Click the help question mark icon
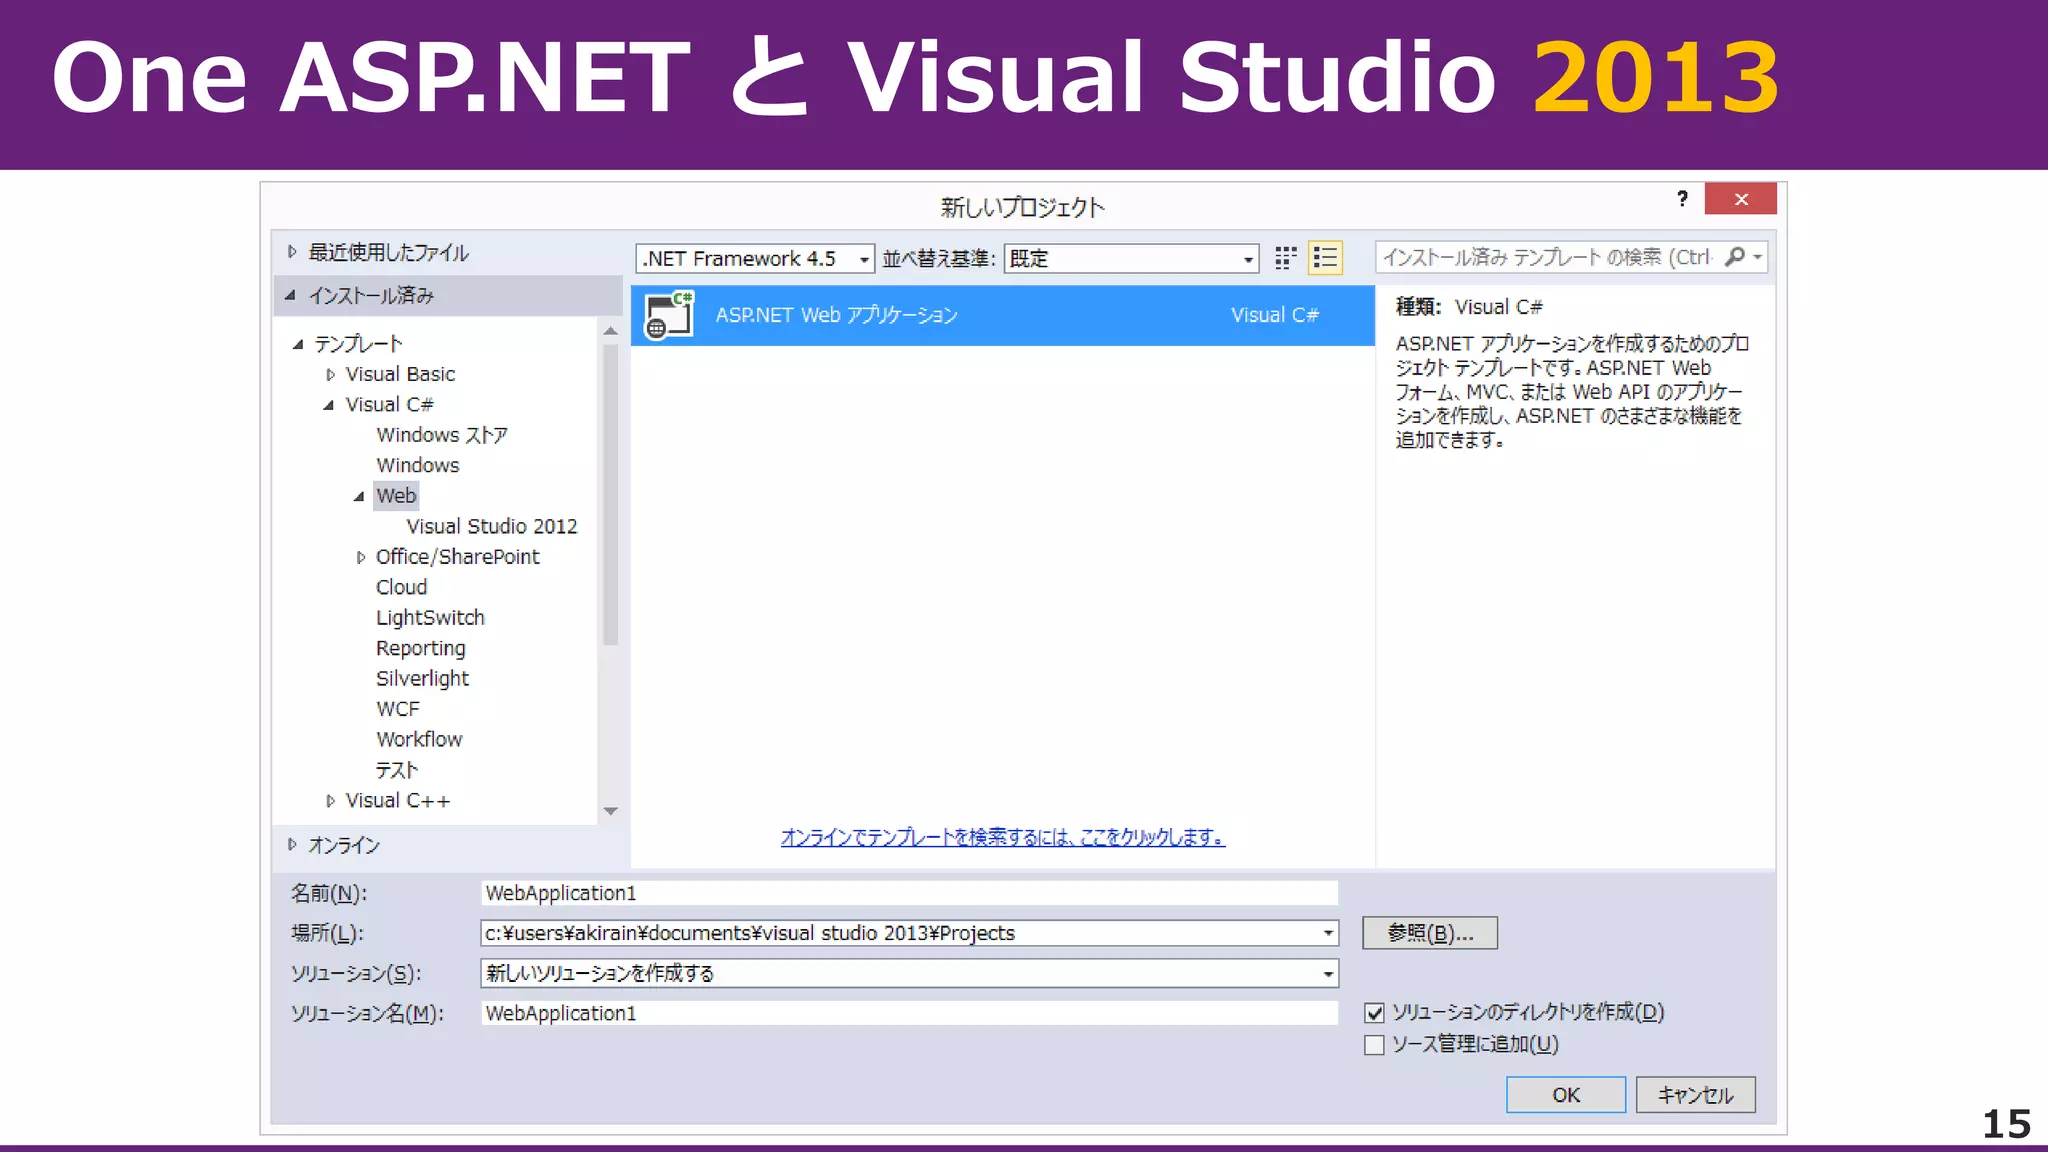 (x=1682, y=199)
